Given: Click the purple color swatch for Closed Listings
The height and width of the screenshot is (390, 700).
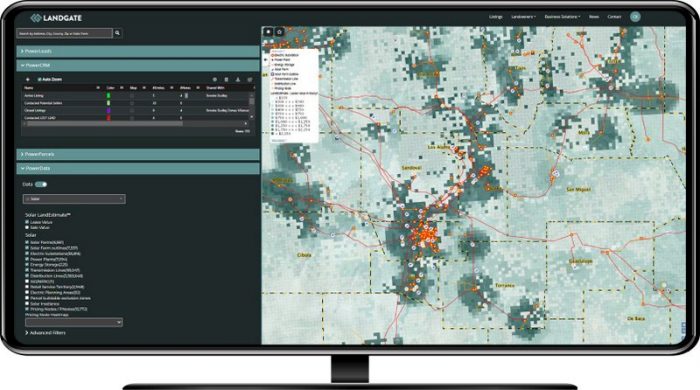Looking at the screenshot, I should pos(108,110).
